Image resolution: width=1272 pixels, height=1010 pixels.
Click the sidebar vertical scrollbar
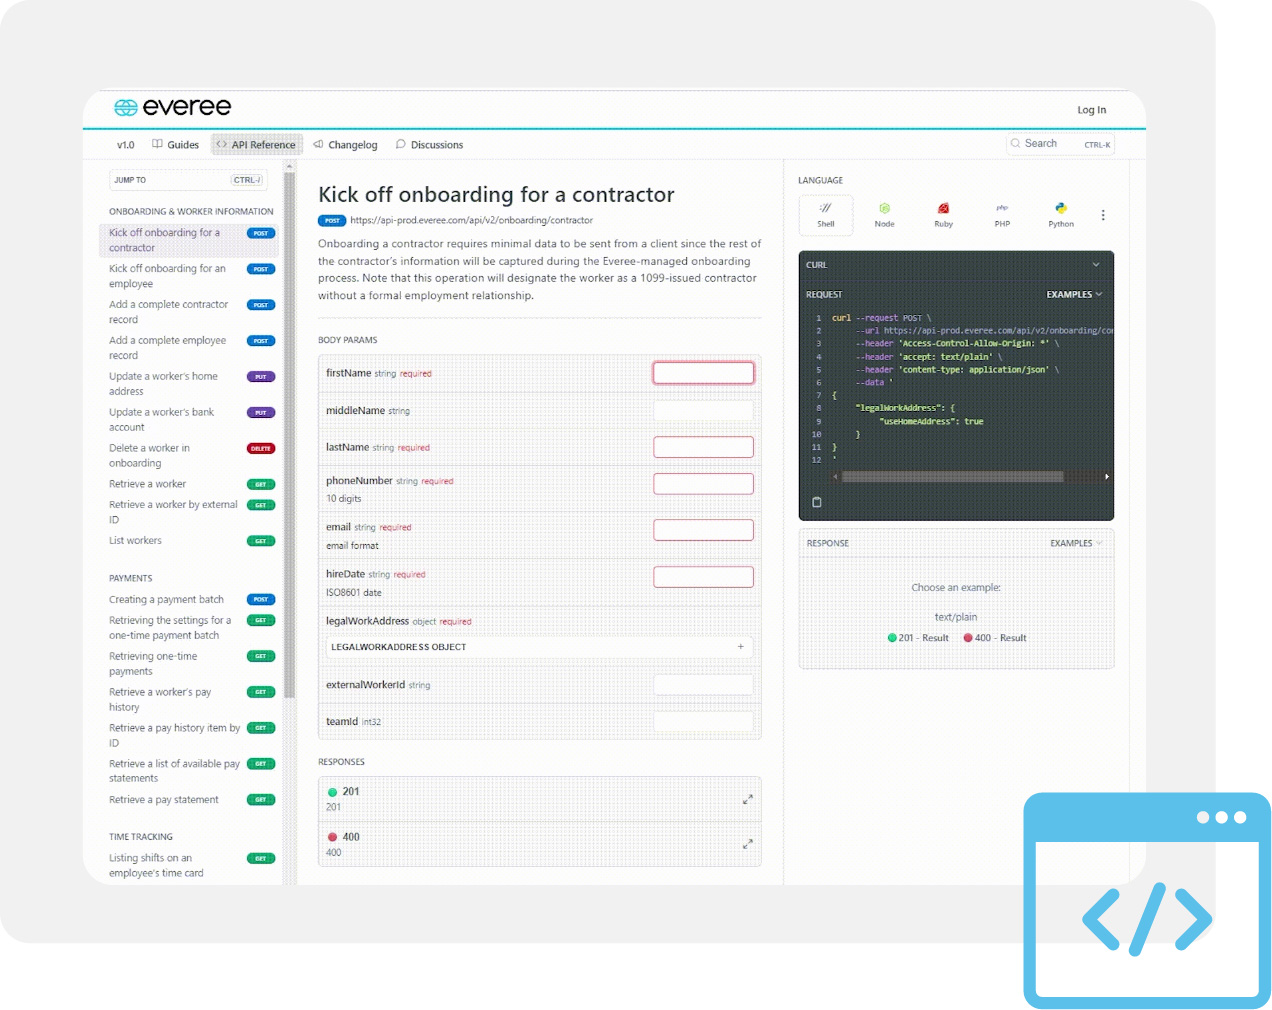tap(289, 436)
